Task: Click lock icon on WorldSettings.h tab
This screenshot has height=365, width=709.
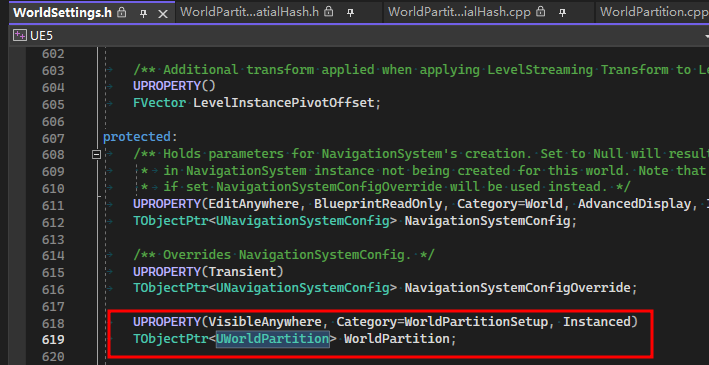Action: click(122, 13)
